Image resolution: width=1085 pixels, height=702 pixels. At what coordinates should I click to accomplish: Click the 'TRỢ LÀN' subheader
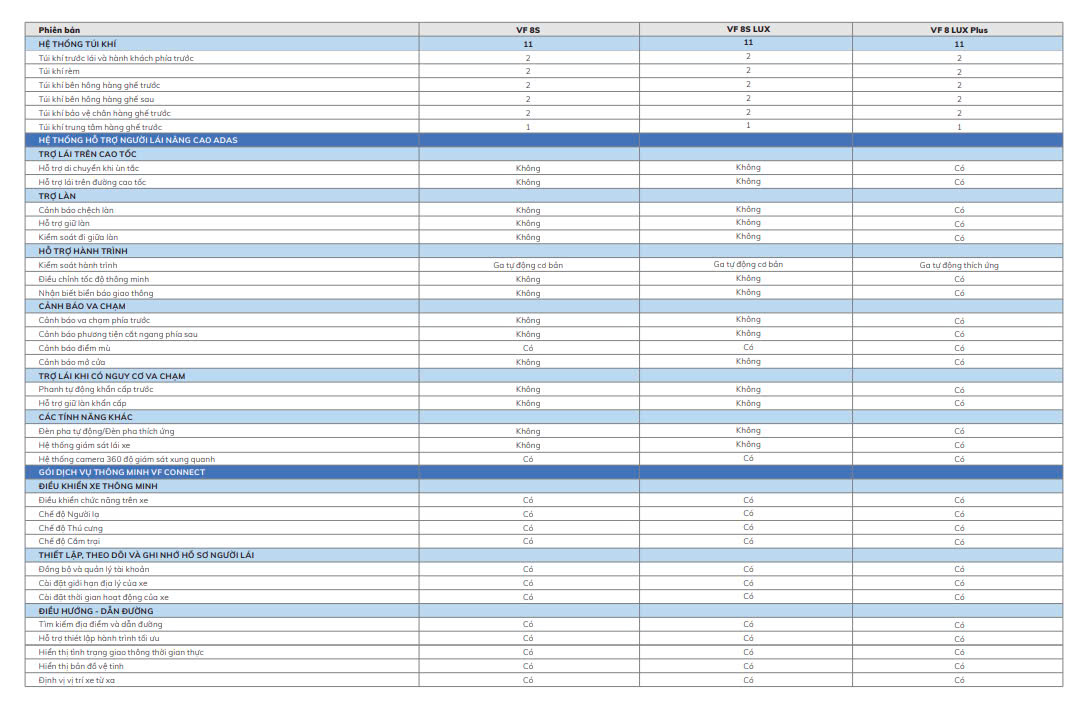click(57, 196)
